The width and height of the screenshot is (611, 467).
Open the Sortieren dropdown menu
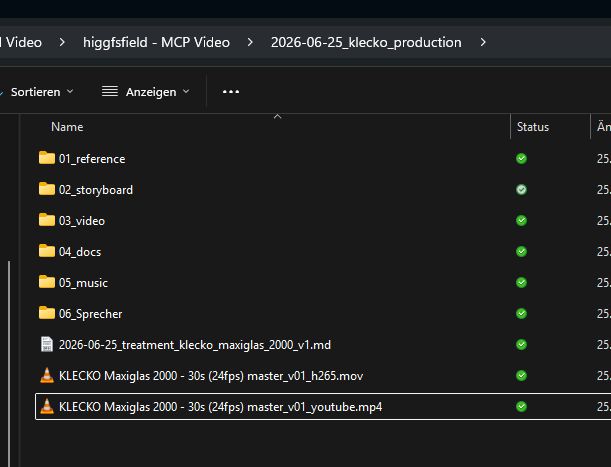click(42, 92)
